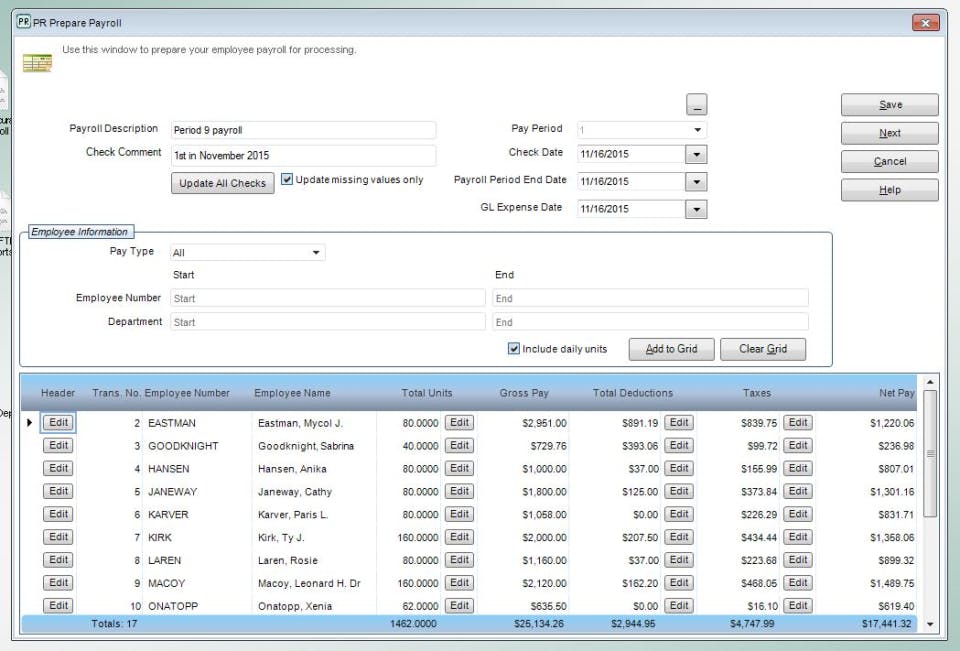Click the grid scroll-up arrow
960x651 pixels.
pyautogui.click(x=930, y=382)
